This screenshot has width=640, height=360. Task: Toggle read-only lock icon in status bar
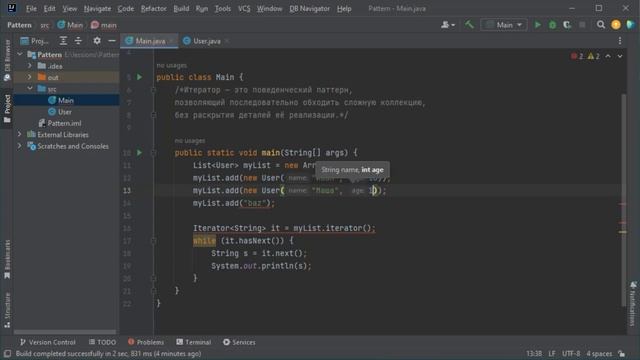pos(621,353)
